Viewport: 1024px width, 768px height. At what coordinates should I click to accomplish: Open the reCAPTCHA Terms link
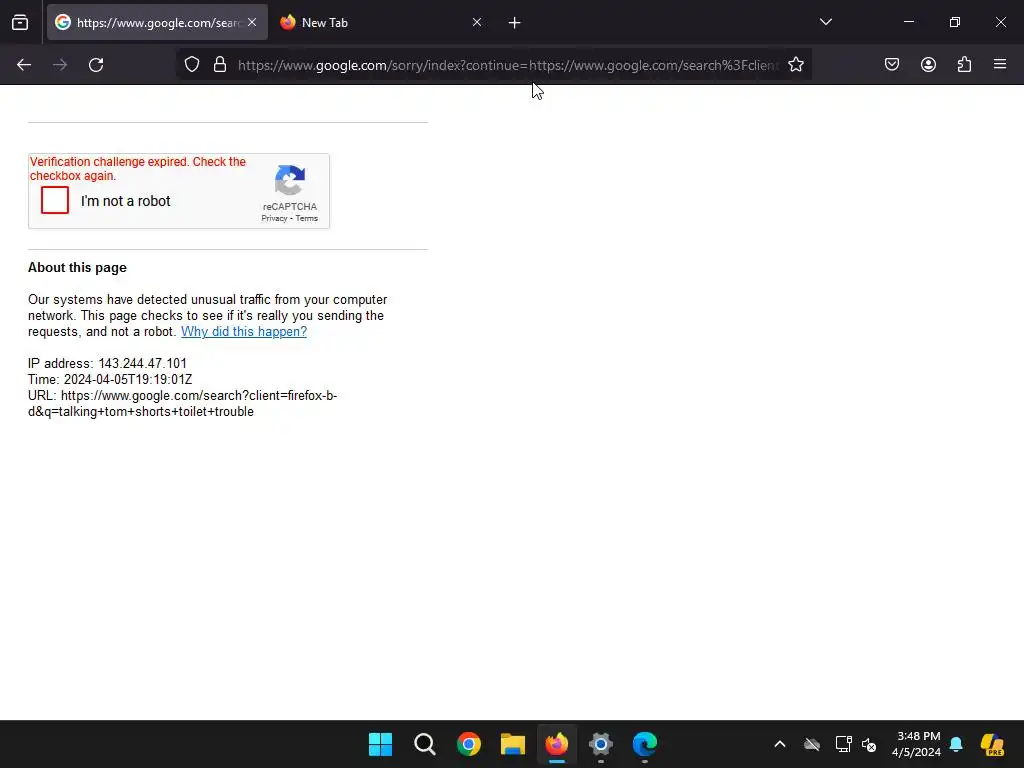pos(307,219)
